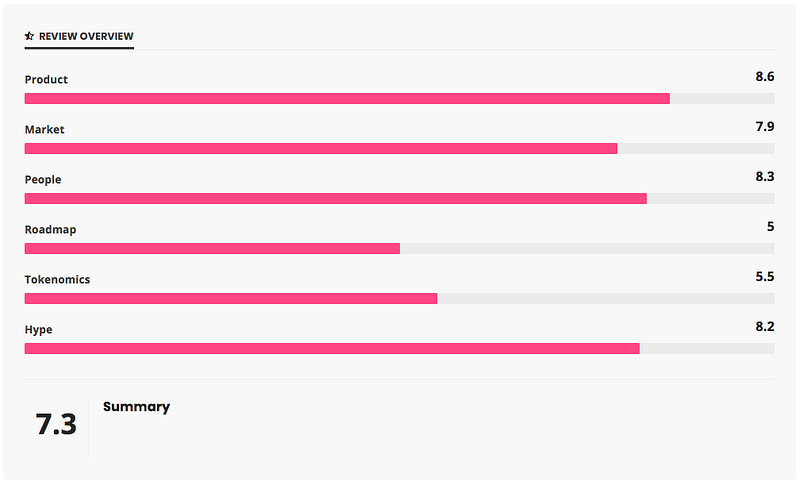Click the Product label
This screenshot has height=482, width=800.
pyautogui.click(x=46, y=80)
